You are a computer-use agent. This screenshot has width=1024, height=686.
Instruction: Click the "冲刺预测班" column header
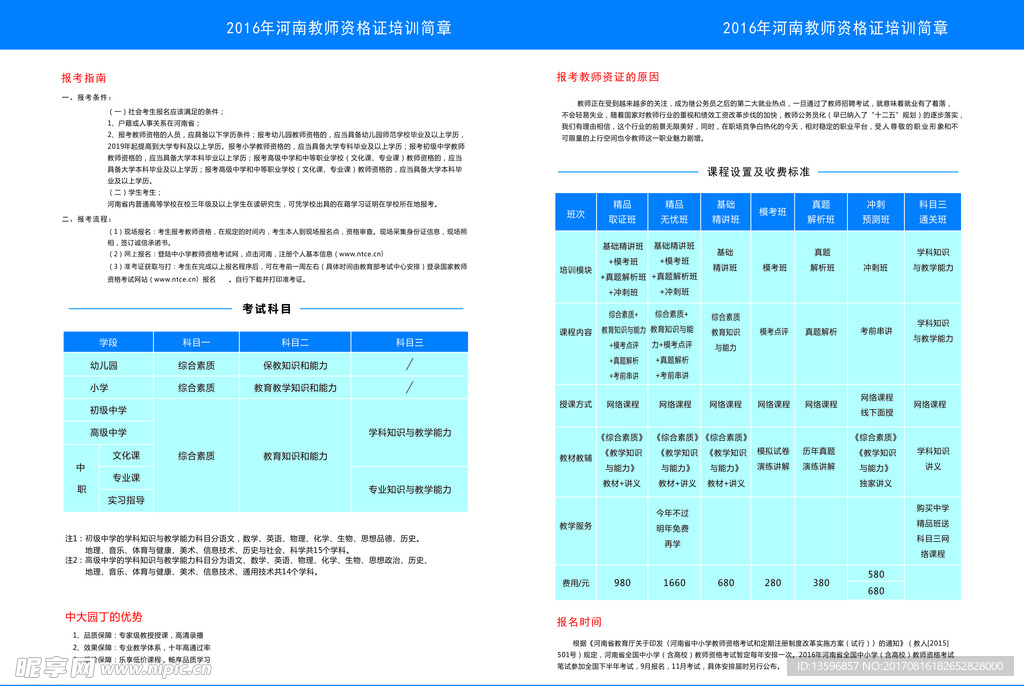pos(876,212)
